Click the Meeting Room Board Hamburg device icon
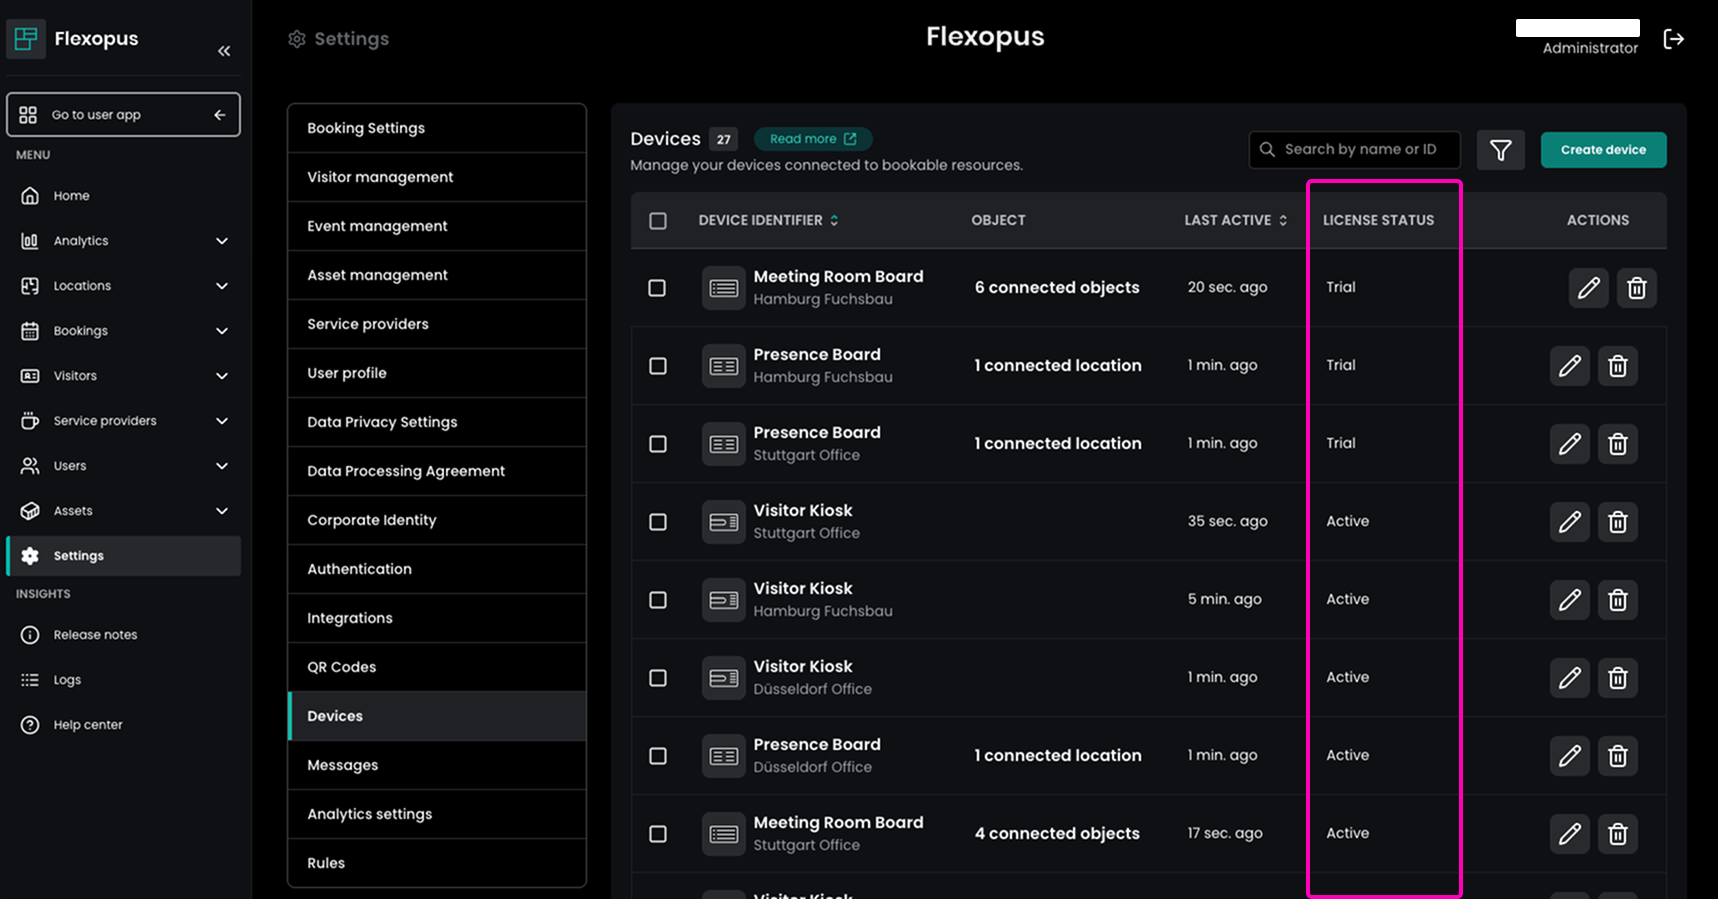Screen dimensions: 1718x899 (723, 288)
